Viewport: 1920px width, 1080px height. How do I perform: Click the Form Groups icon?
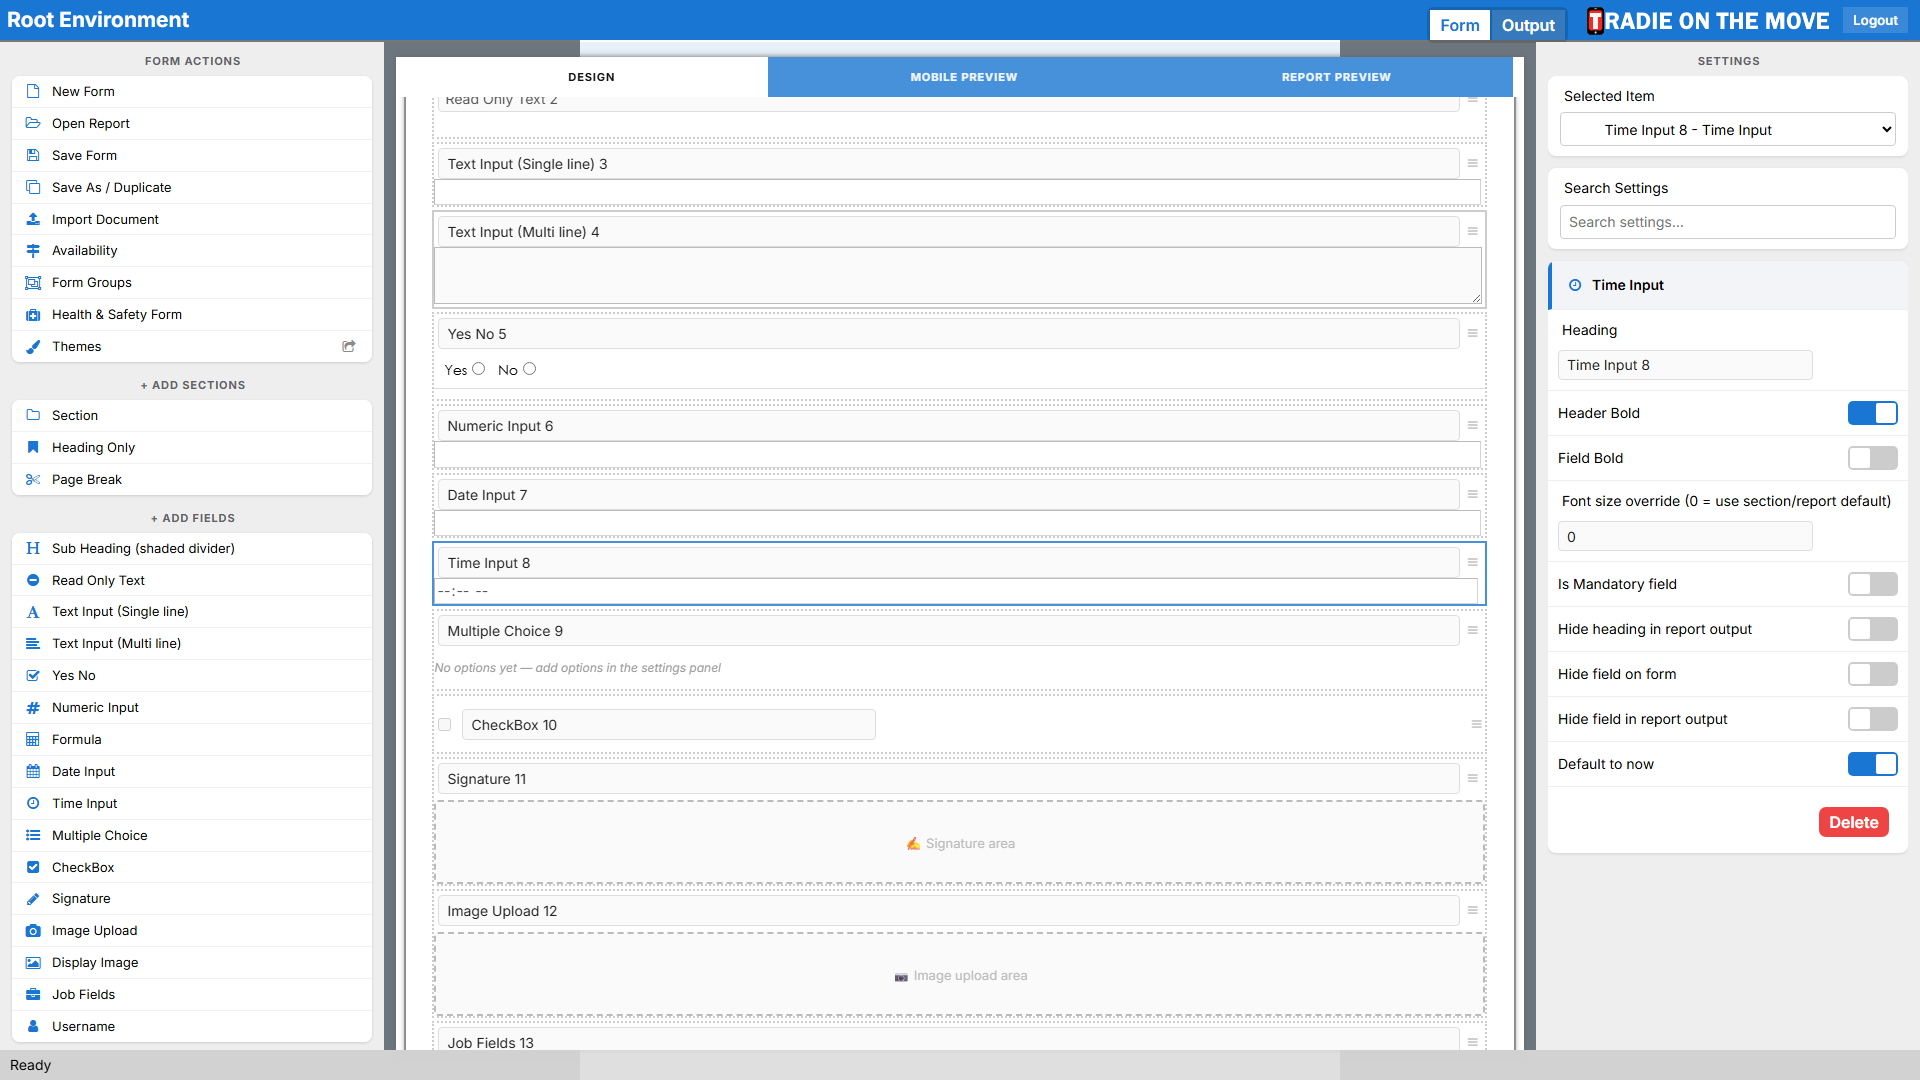point(33,283)
